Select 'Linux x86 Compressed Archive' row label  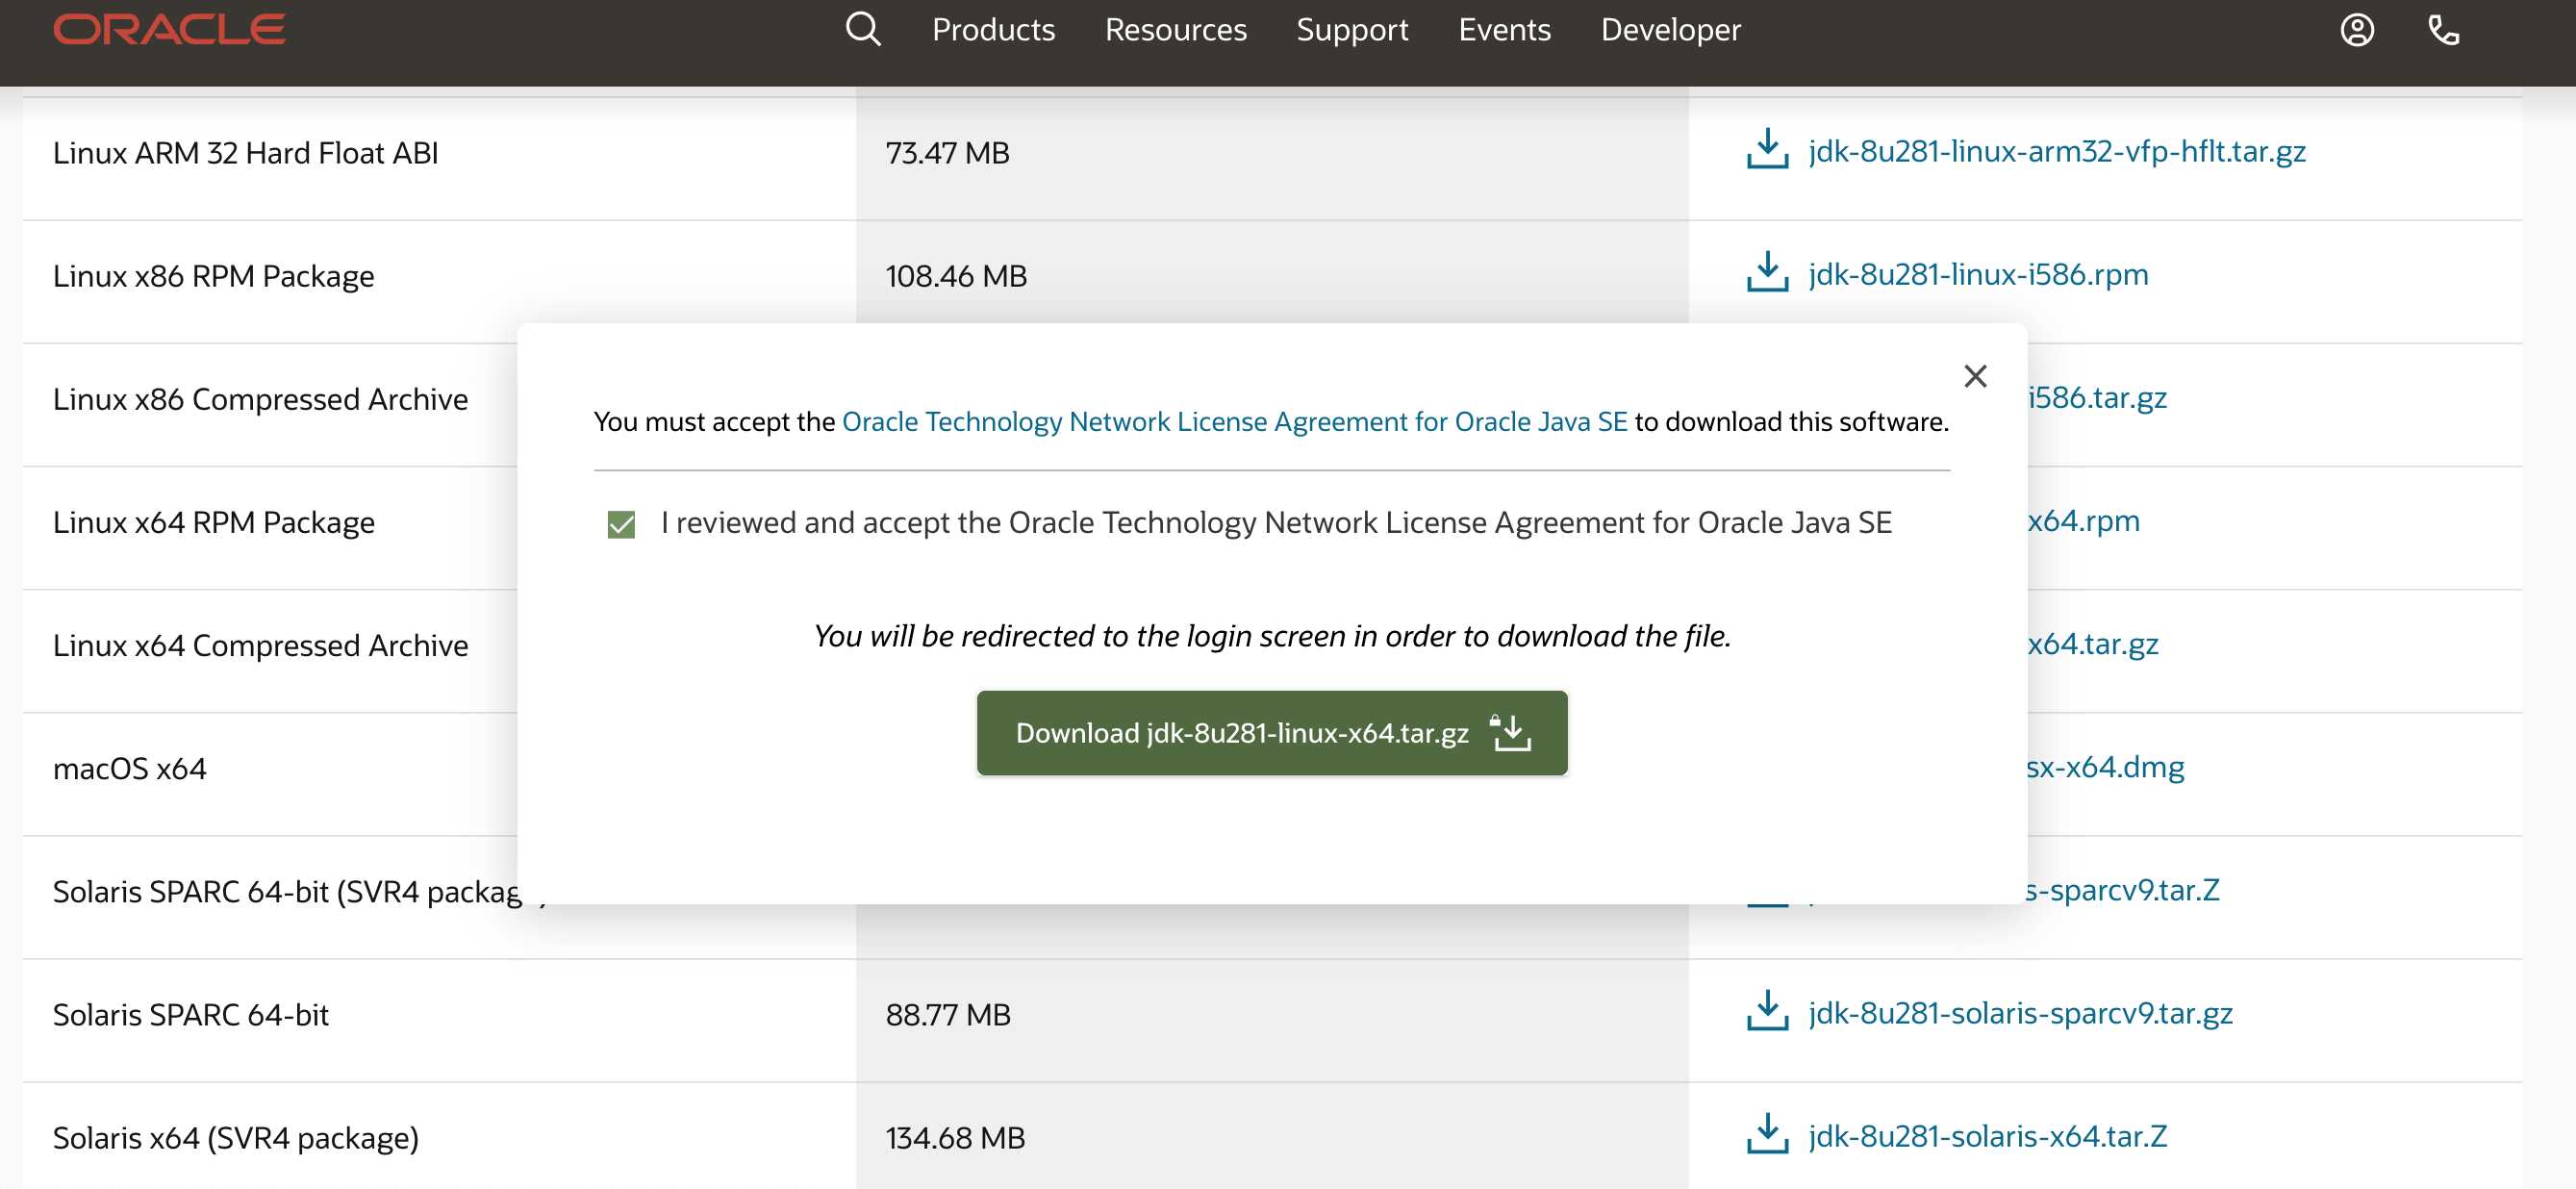click(260, 399)
